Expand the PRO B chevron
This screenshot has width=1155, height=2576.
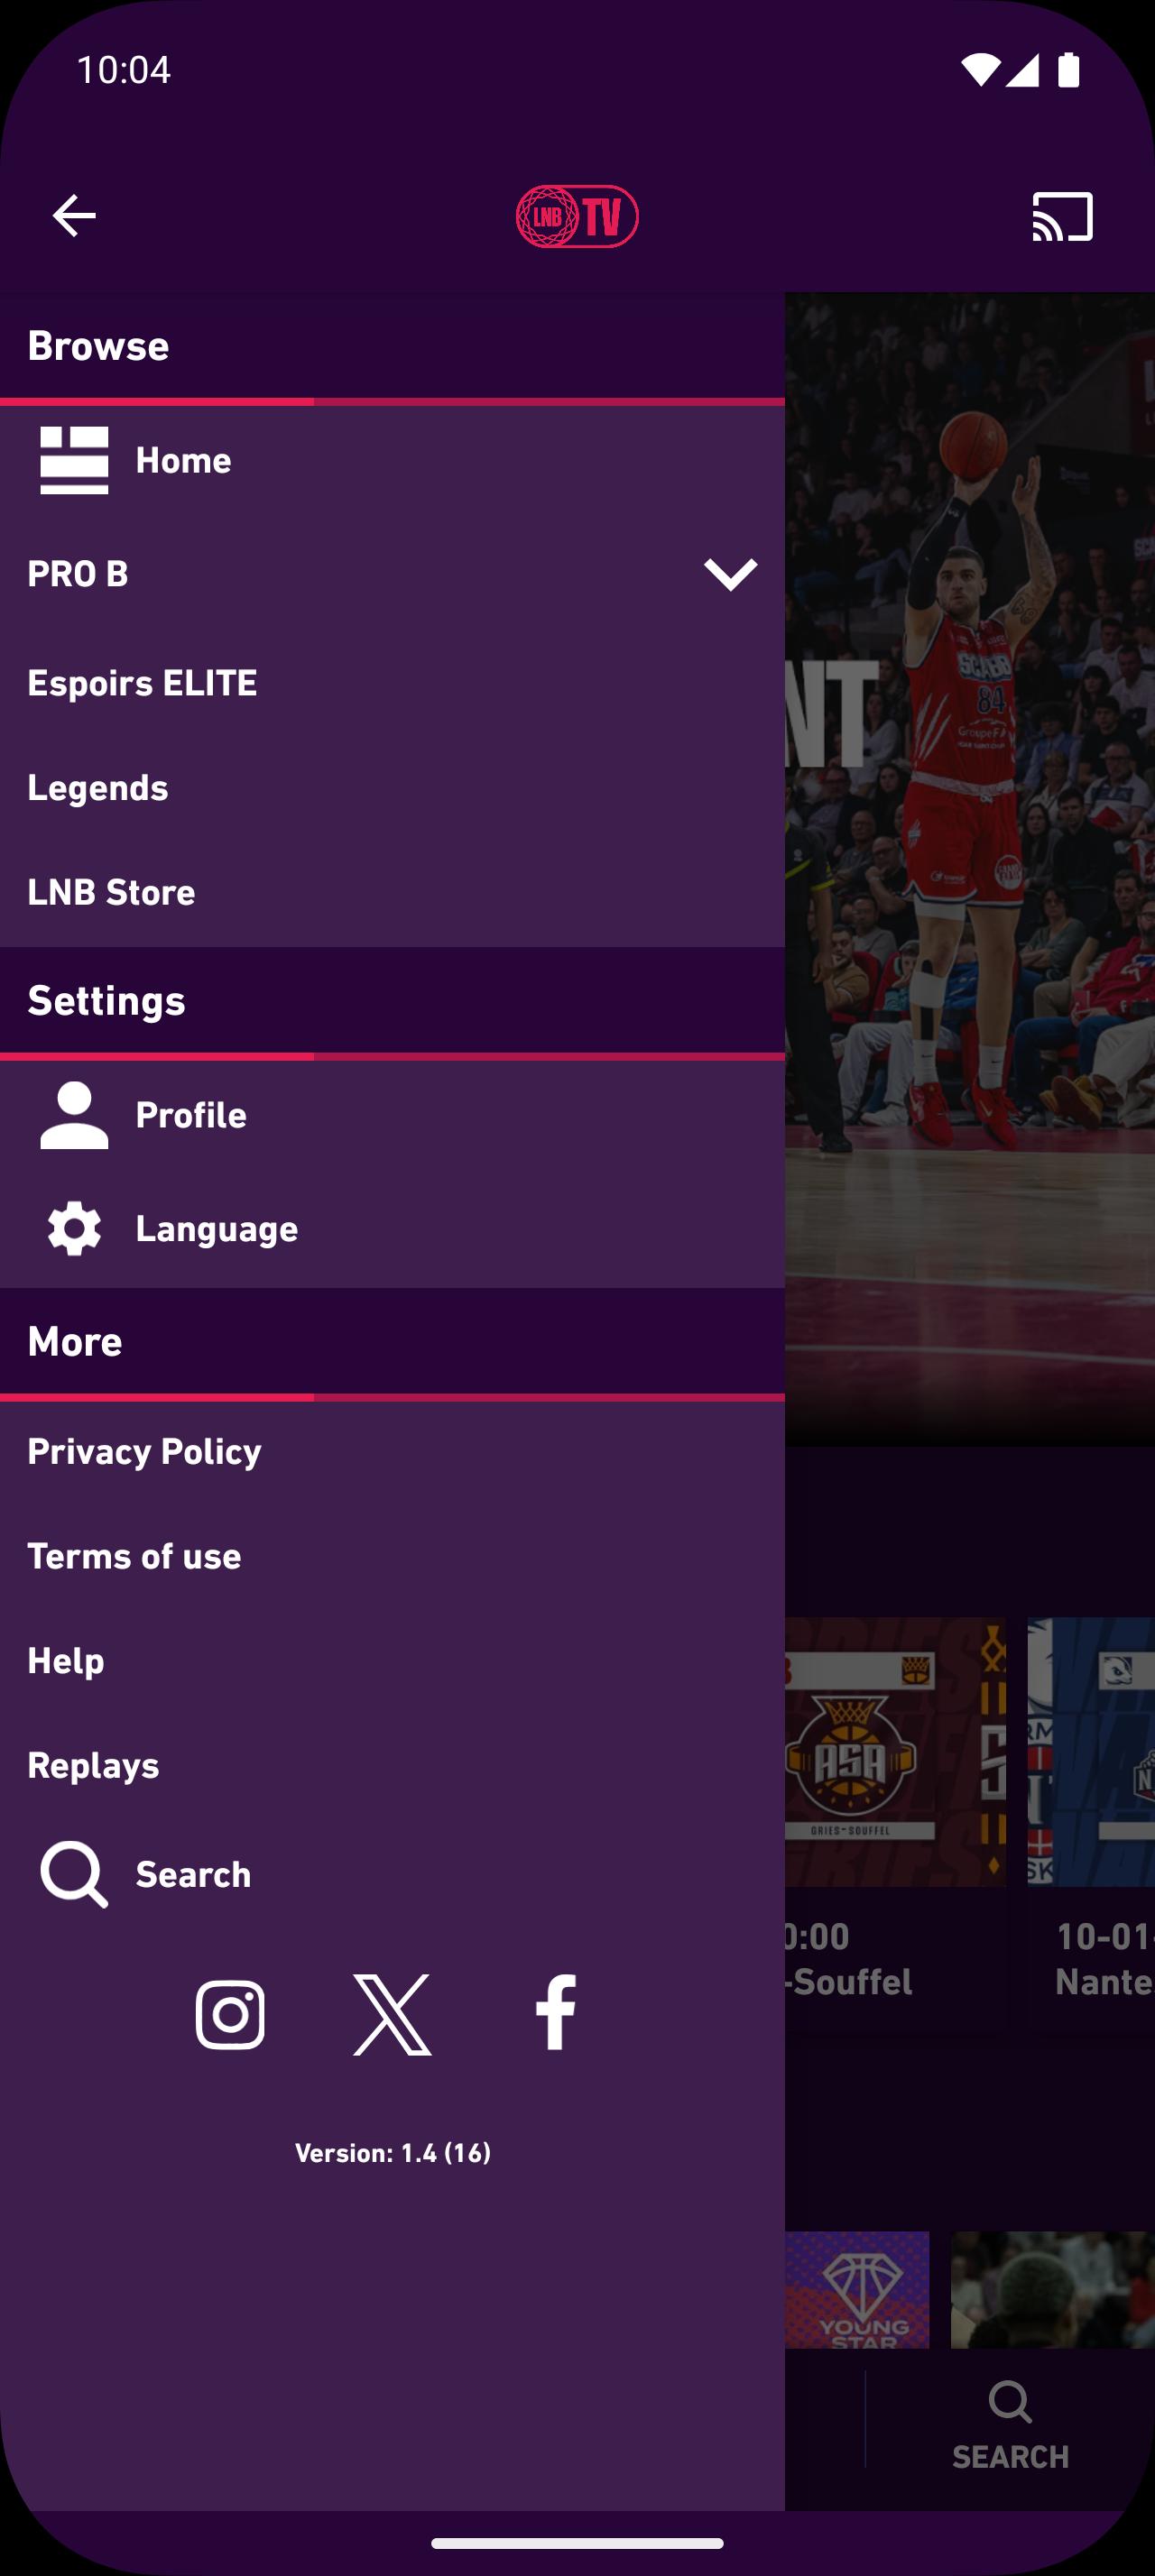pos(730,574)
